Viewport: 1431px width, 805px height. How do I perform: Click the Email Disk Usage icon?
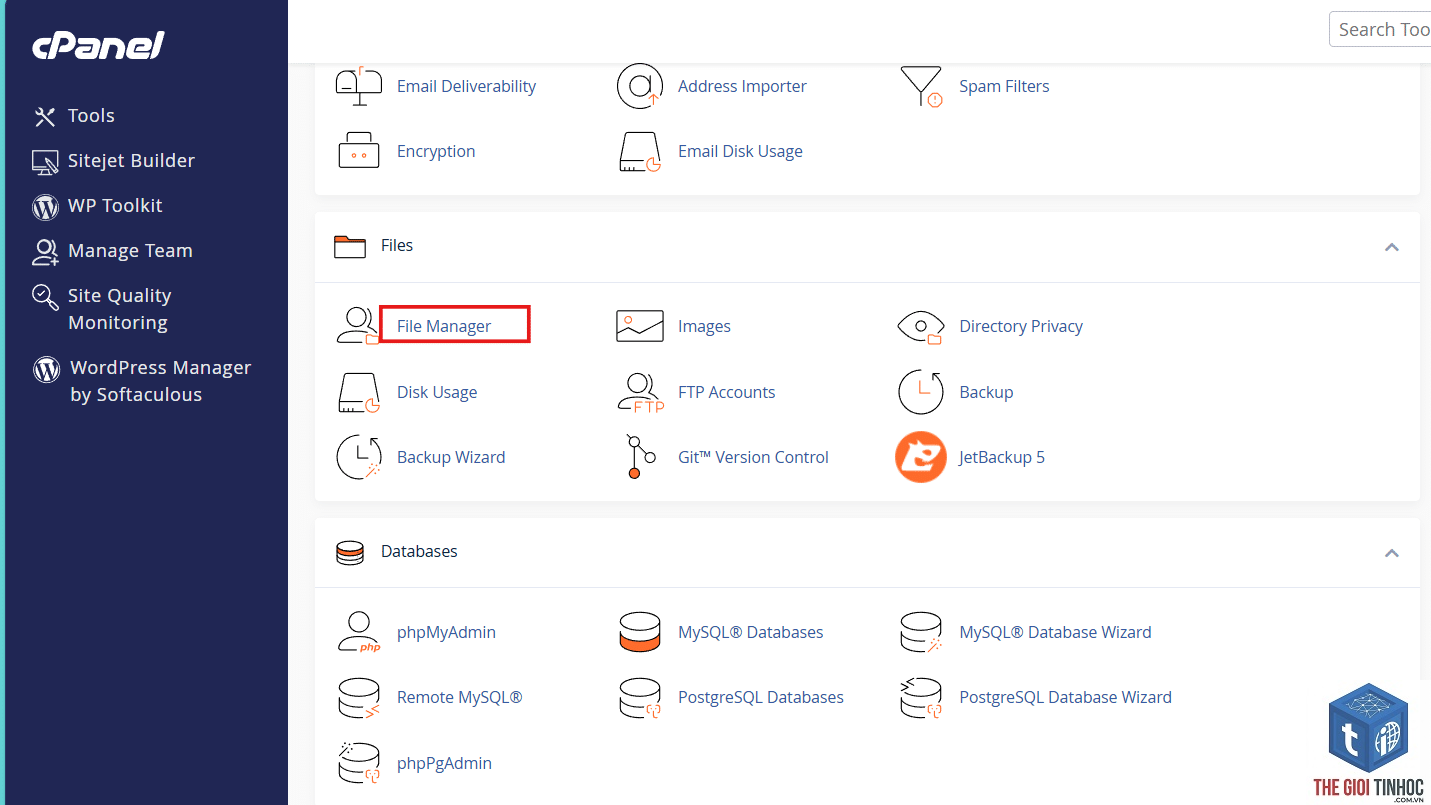640,152
